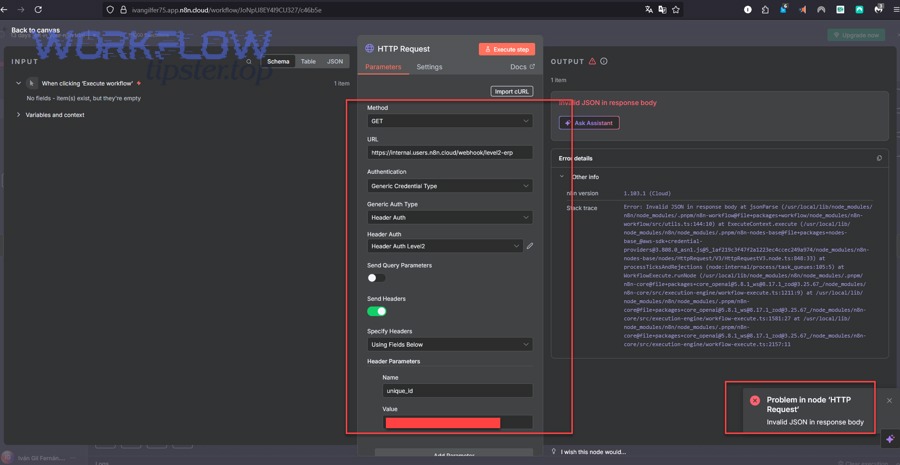Open the blue badge extension icon
The height and width of the screenshot is (465, 900).
(784, 9)
